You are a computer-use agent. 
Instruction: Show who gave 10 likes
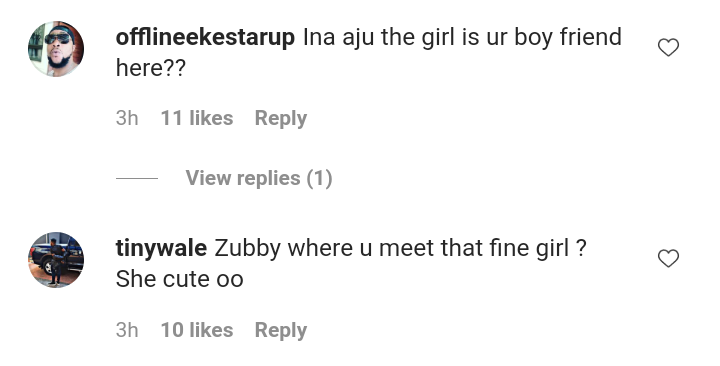[197, 330]
